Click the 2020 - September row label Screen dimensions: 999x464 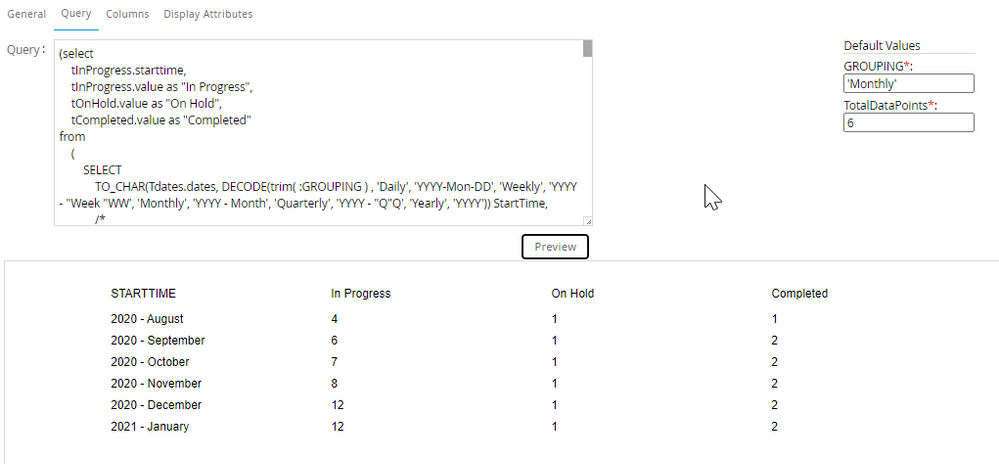157,340
